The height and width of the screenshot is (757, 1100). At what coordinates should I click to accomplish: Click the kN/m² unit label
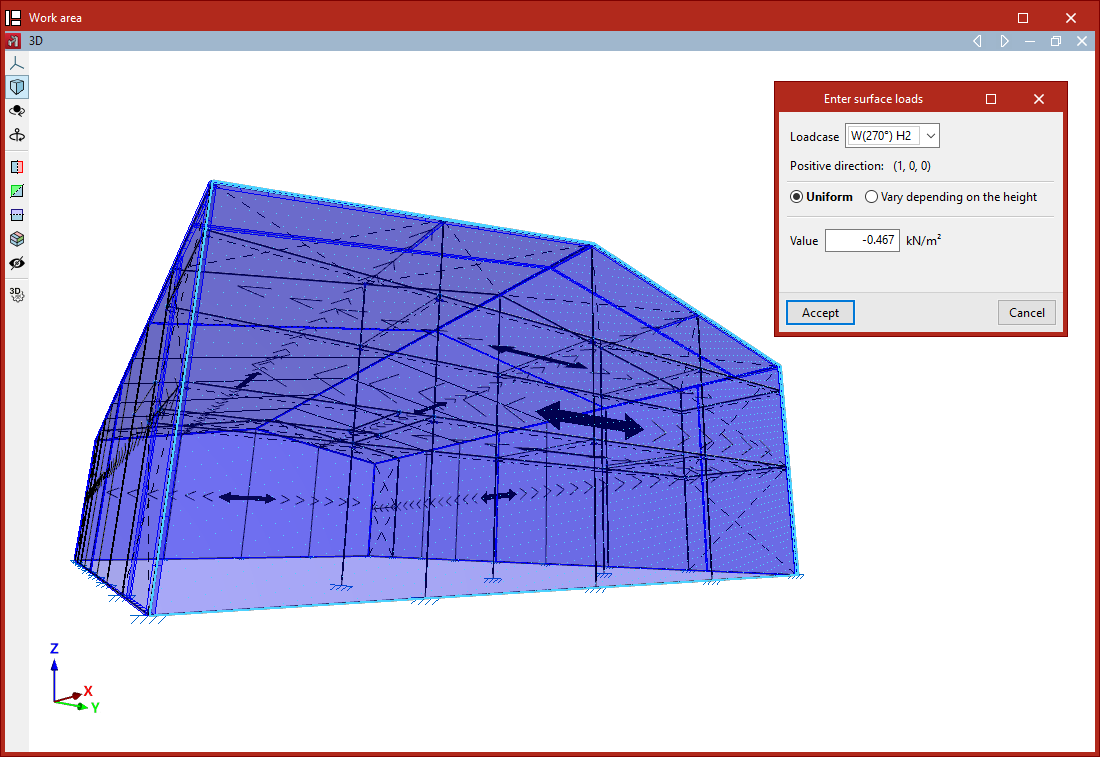tap(923, 240)
